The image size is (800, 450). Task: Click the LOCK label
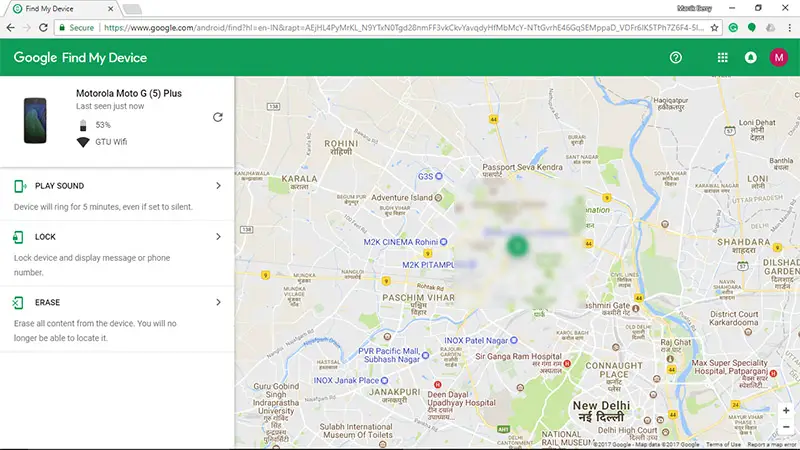point(45,237)
